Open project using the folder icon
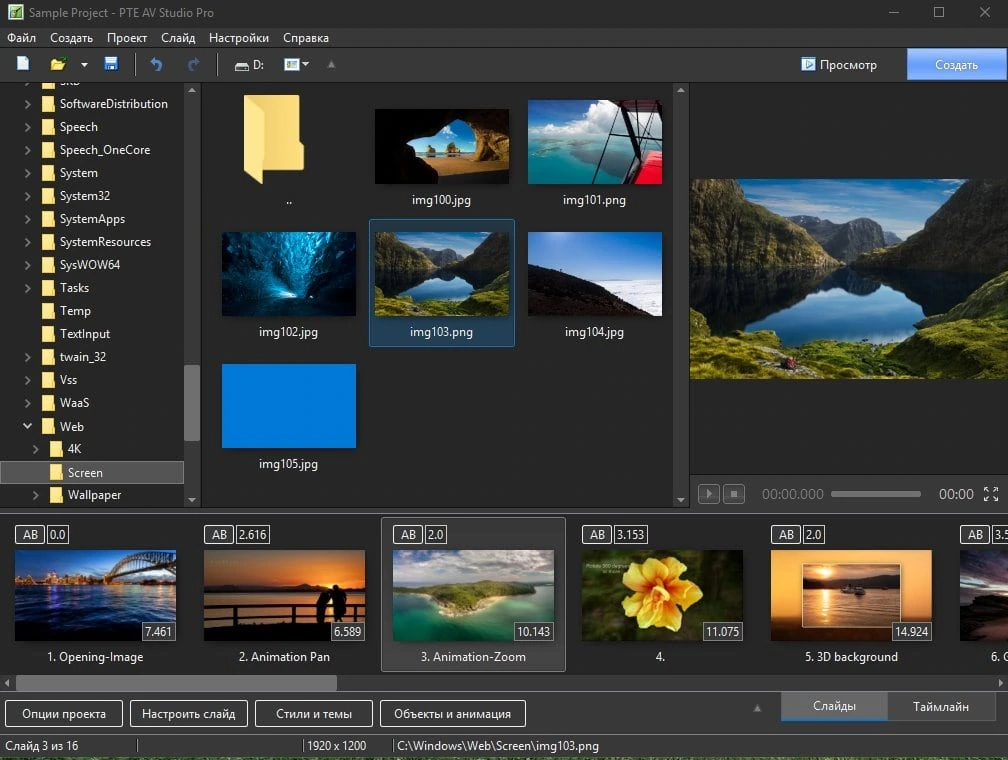1008x760 pixels. [x=58, y=64]
